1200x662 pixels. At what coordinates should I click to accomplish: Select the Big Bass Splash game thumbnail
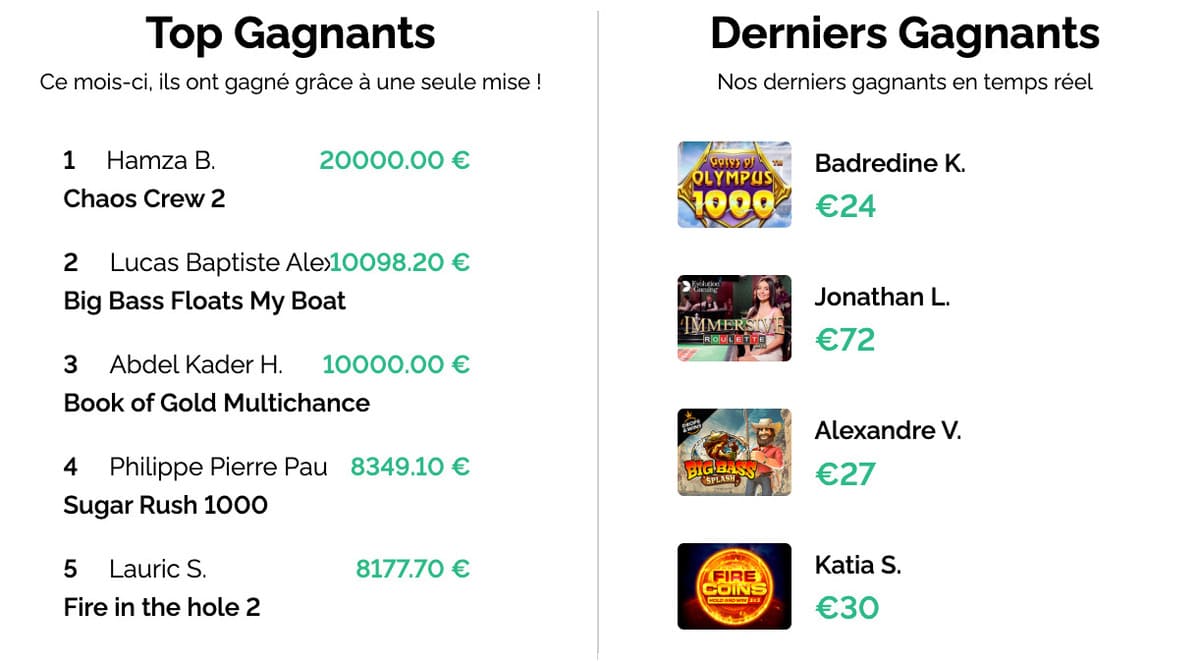(x=734, y=452)
